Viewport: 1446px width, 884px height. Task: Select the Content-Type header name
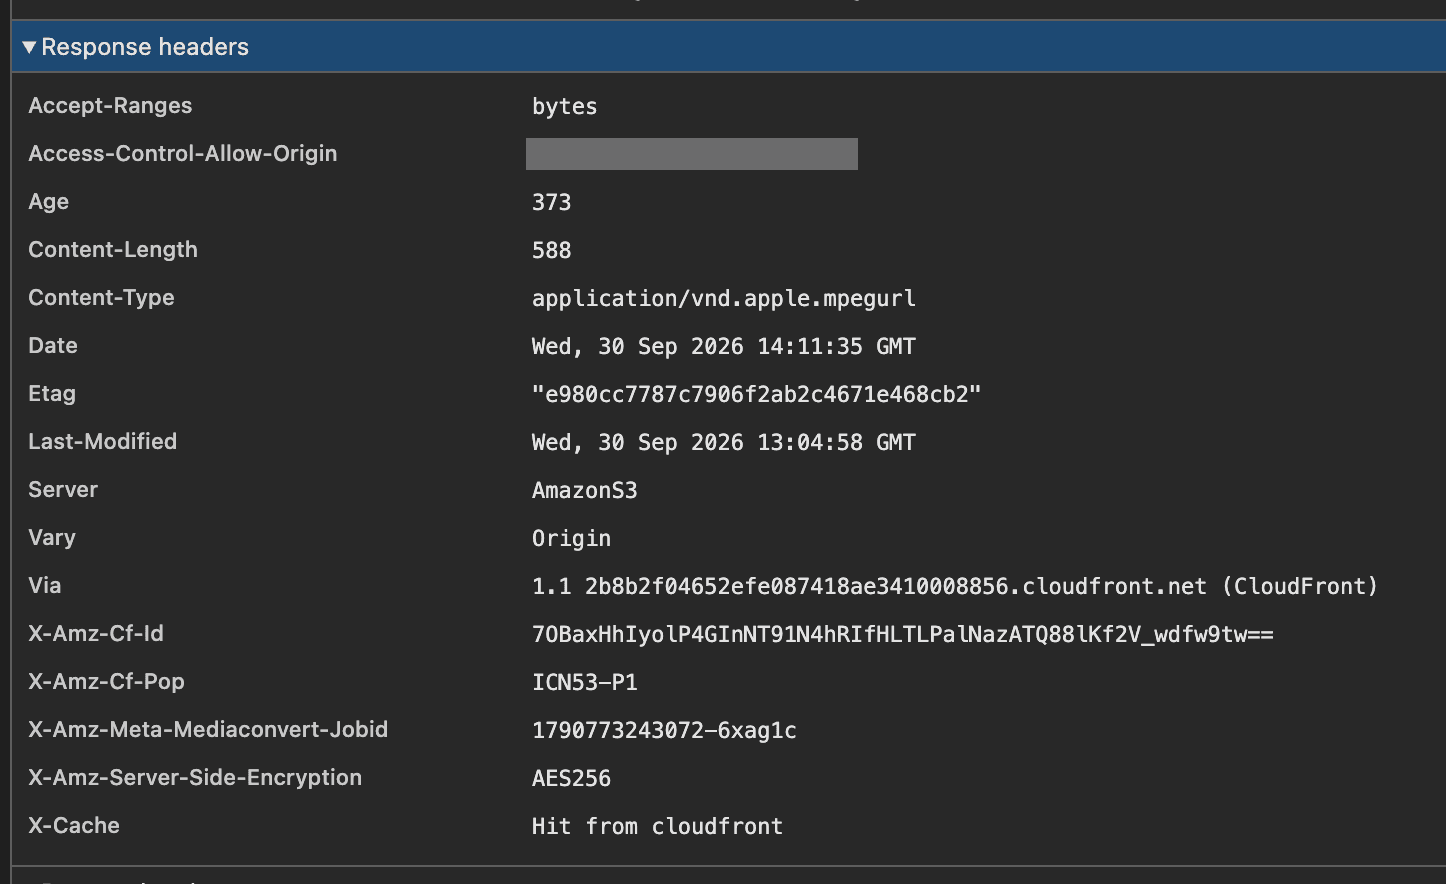point(101,298)
